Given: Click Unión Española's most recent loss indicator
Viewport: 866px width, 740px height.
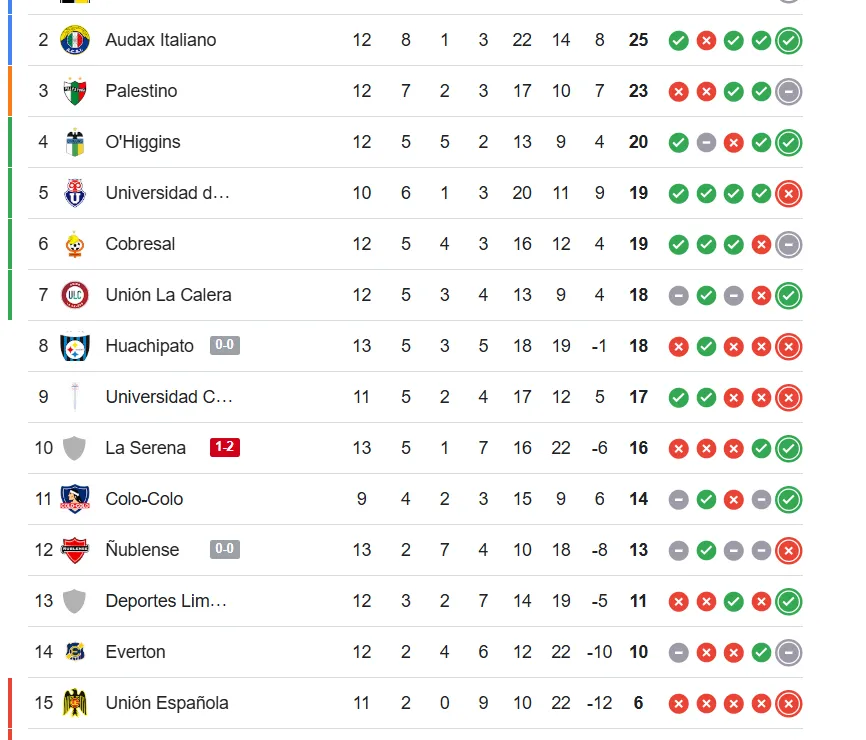Looking at the screenshot, I should [x=789, y=704].
